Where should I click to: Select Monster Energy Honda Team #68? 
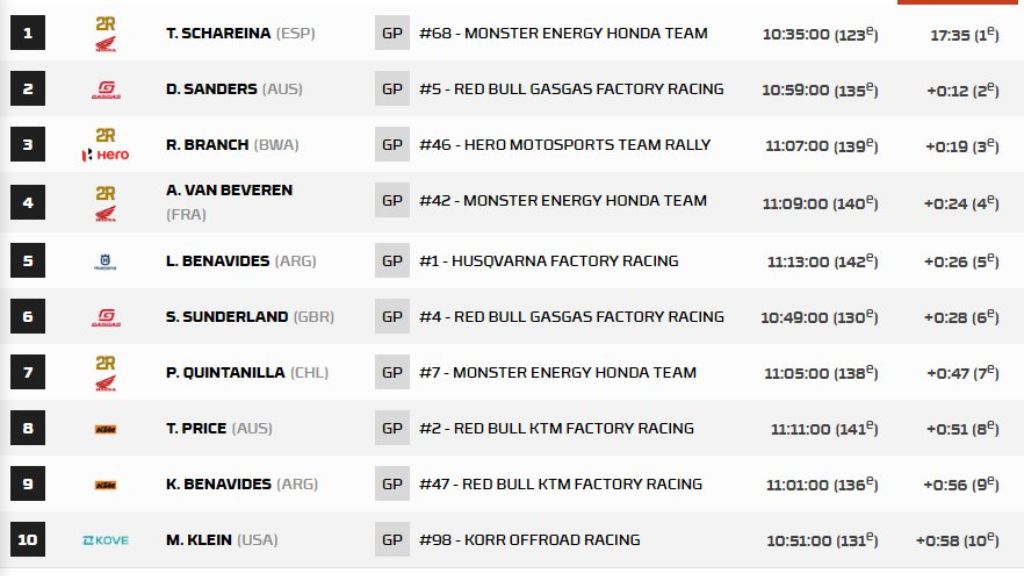click(563, 33)
